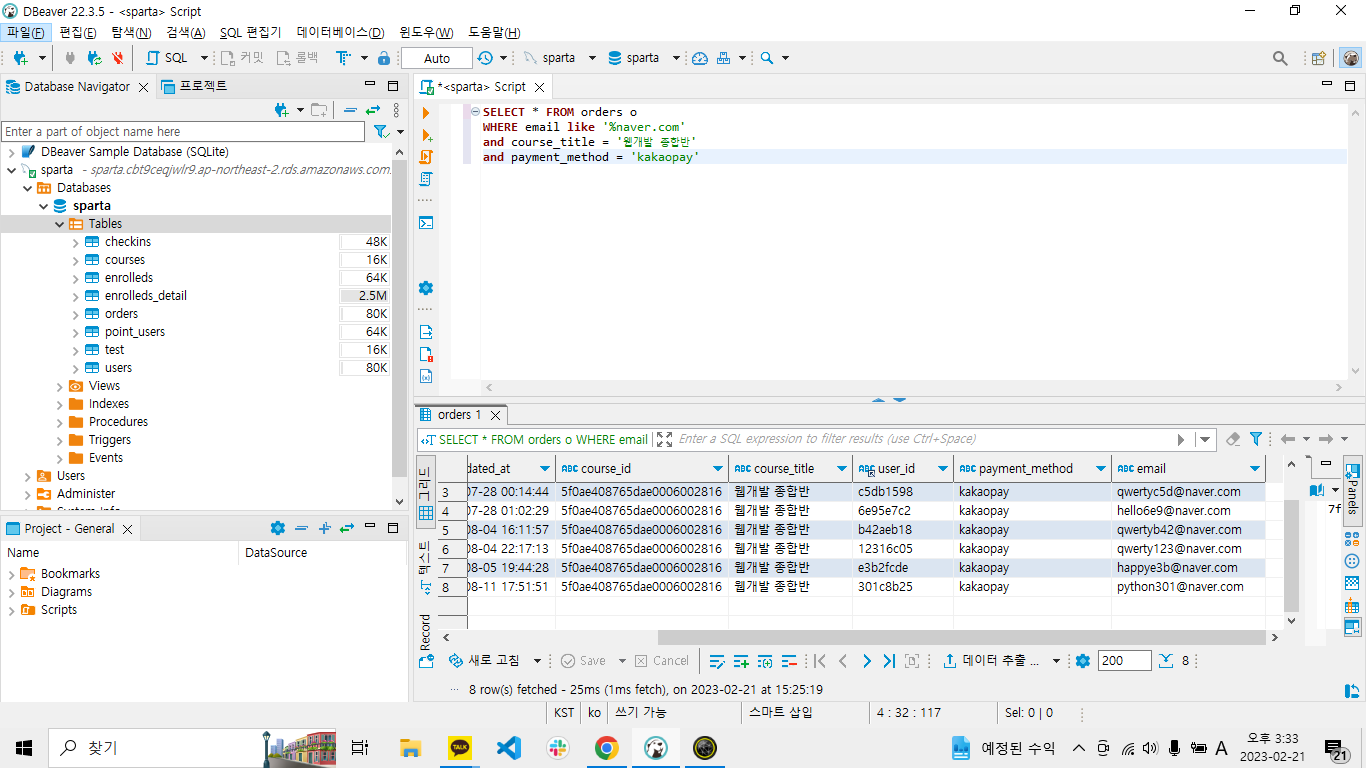Screen dimensions: 1366x768
Task: Open SQL editor from toolbar
Action: (167, 58)
